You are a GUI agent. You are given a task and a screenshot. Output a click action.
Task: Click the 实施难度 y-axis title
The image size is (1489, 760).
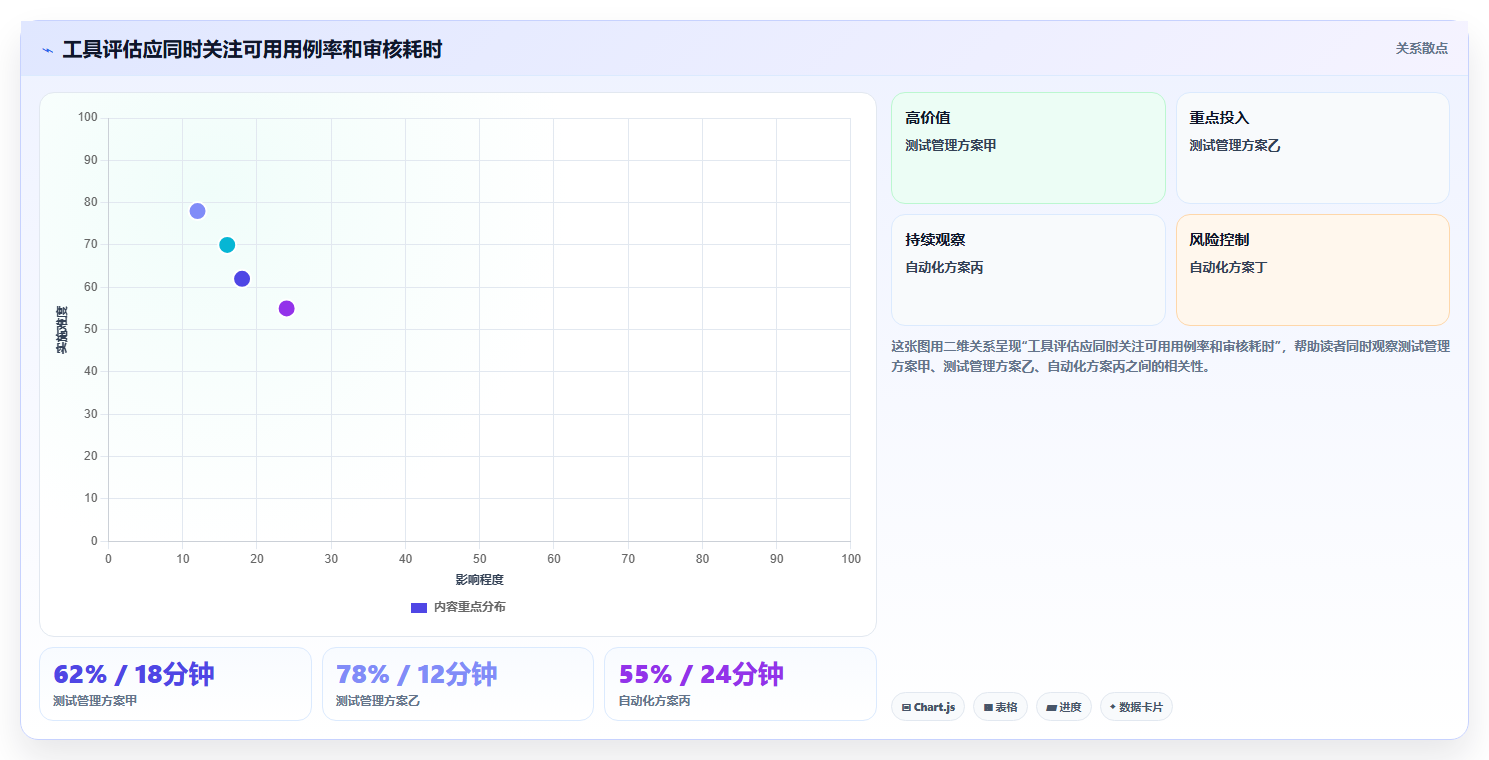[62, 330]
